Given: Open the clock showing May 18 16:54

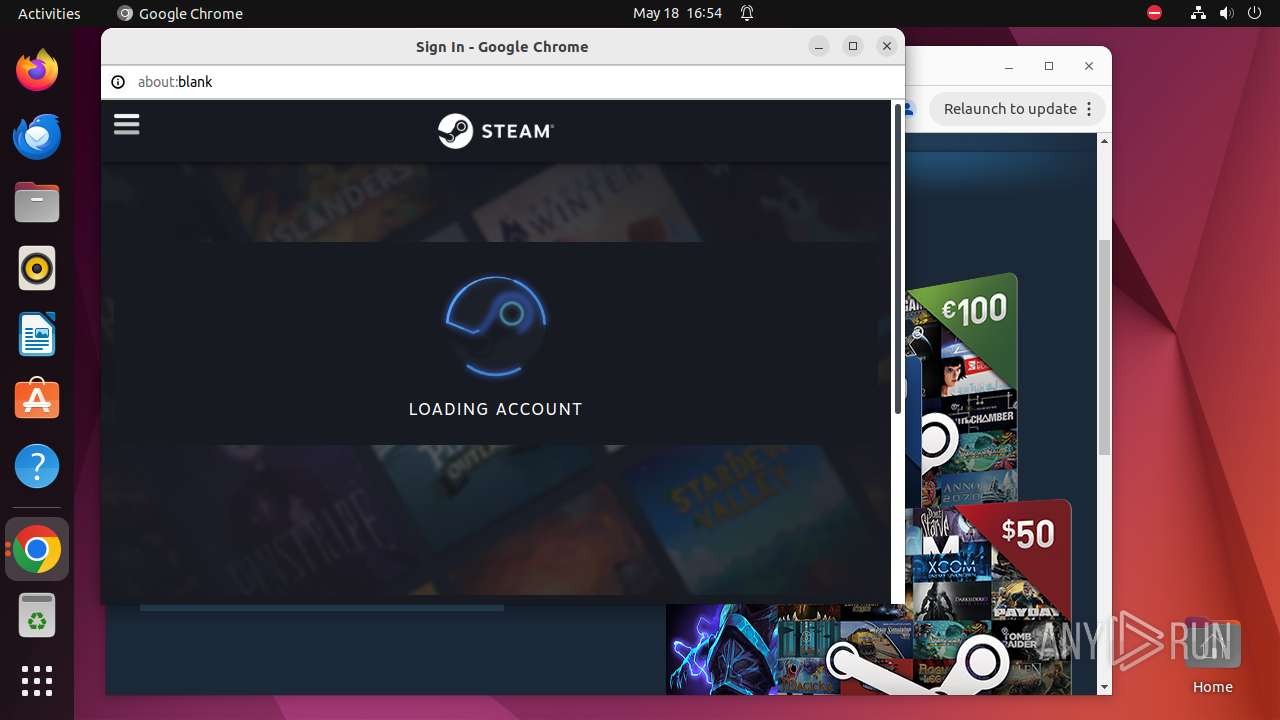Looking at the screenshot, I should pos(677,13).
